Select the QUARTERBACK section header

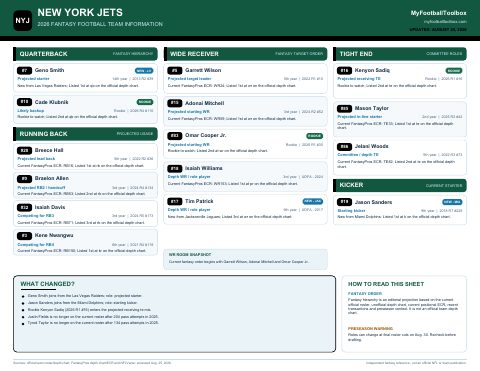[85, 54]
